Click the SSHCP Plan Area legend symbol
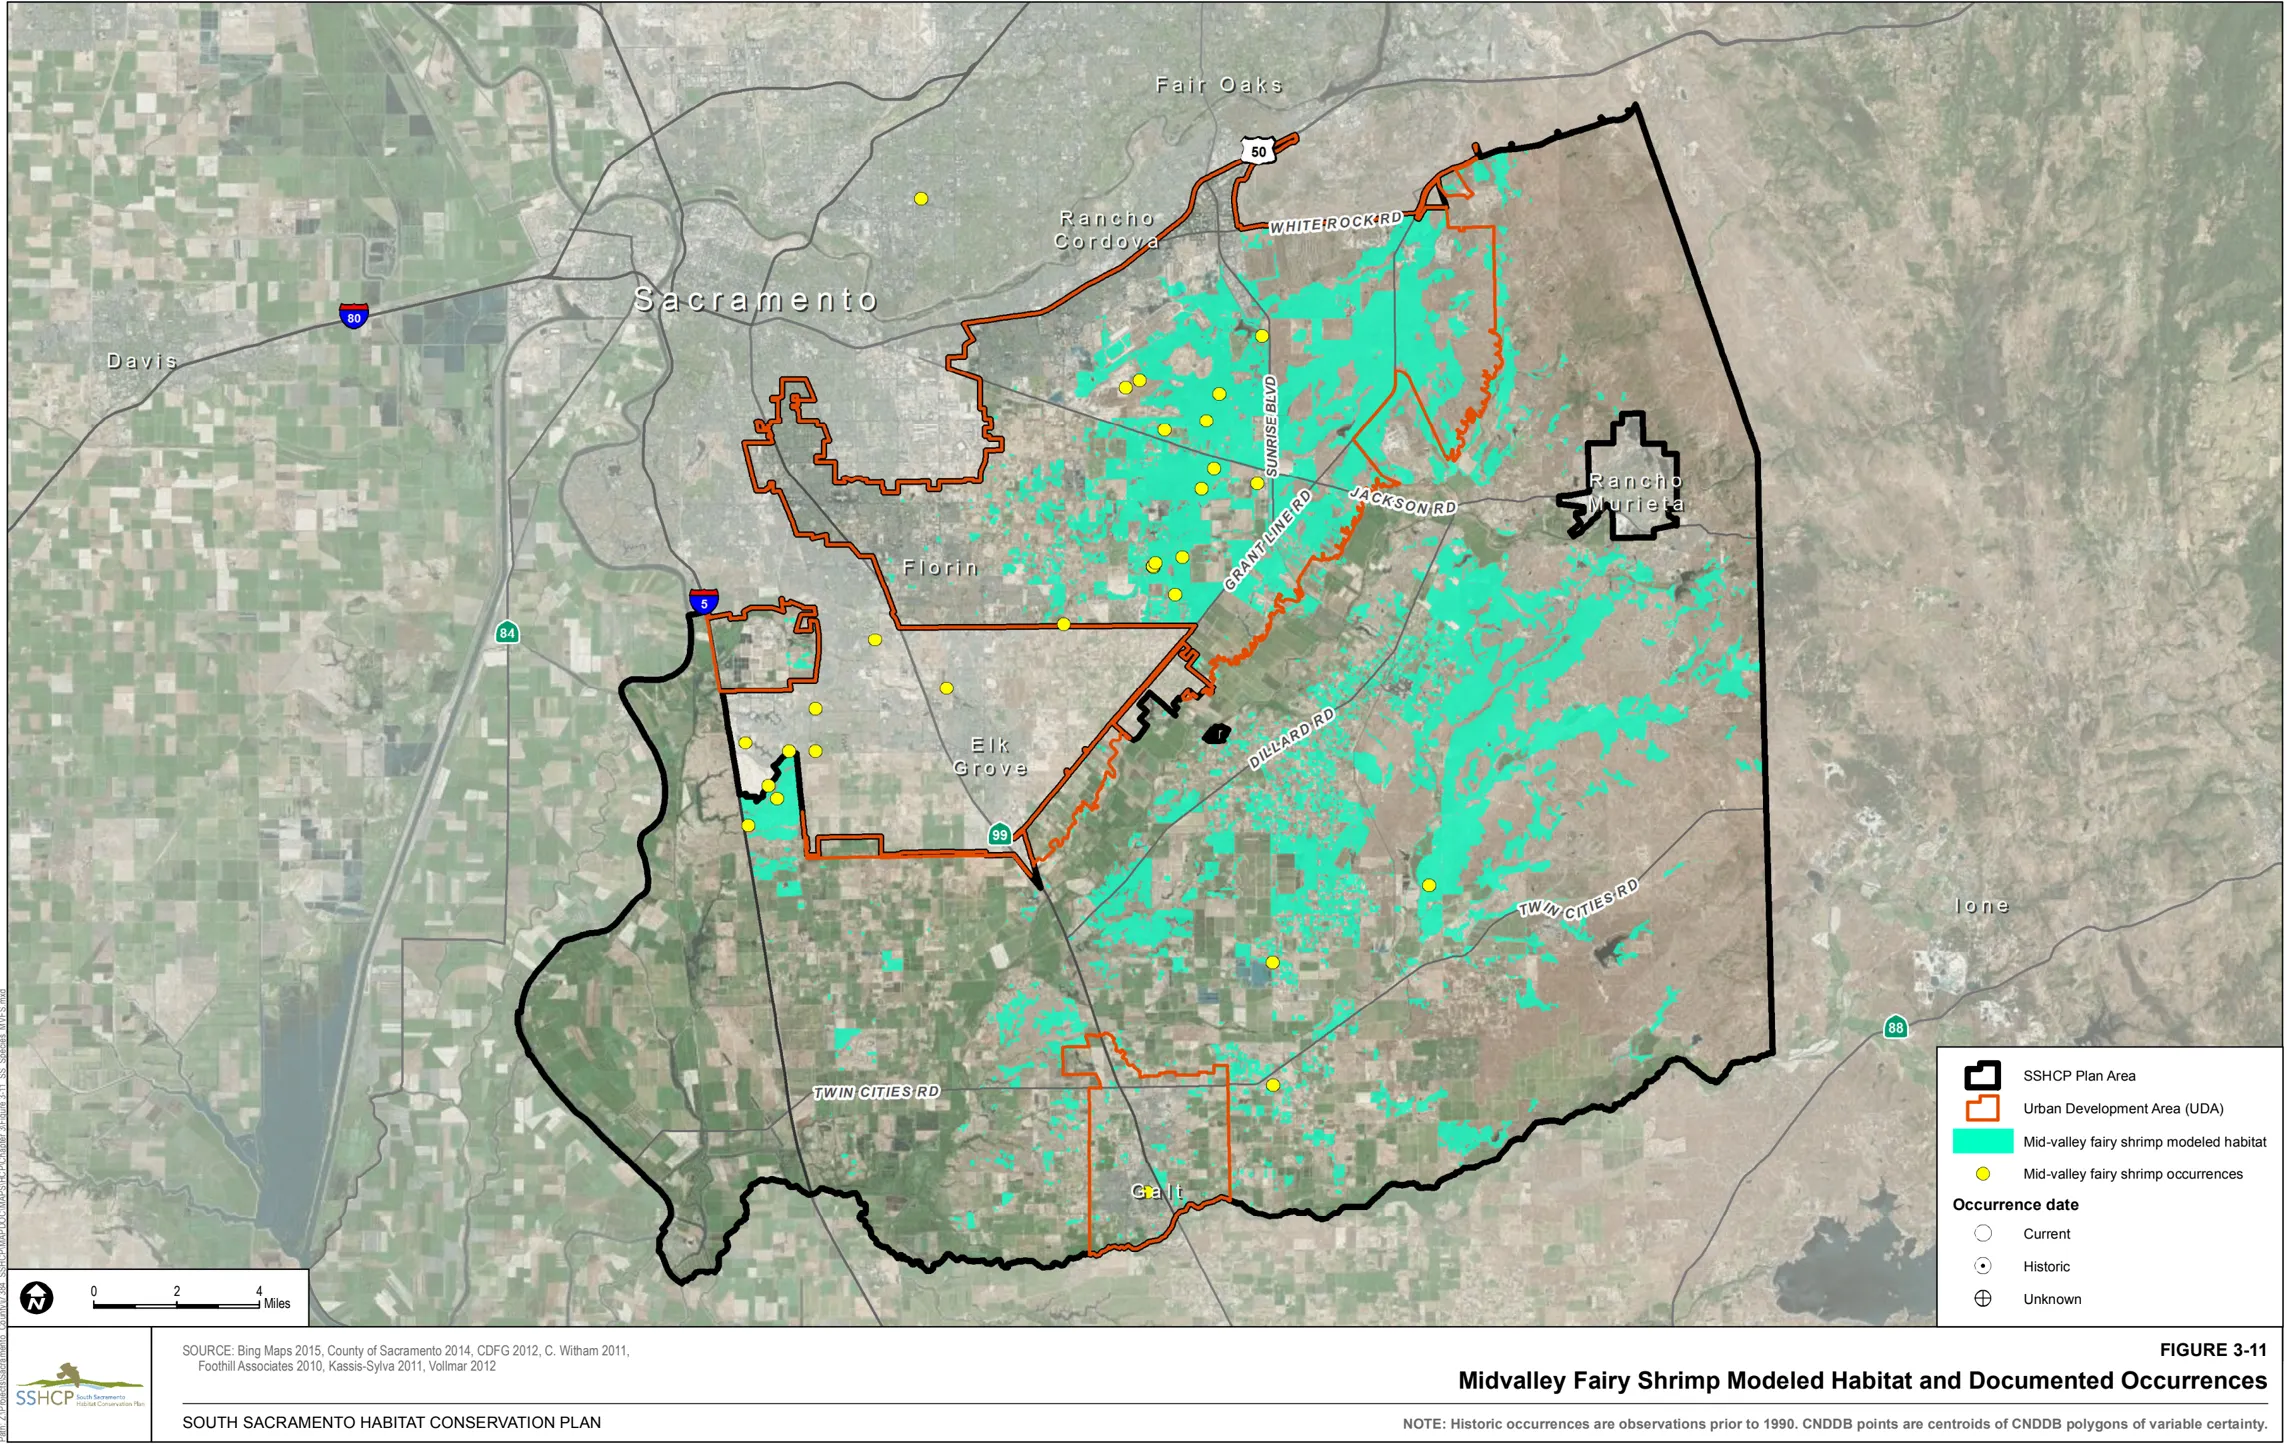Screen dimensions: 2287x1444 click(1982, 1075)
